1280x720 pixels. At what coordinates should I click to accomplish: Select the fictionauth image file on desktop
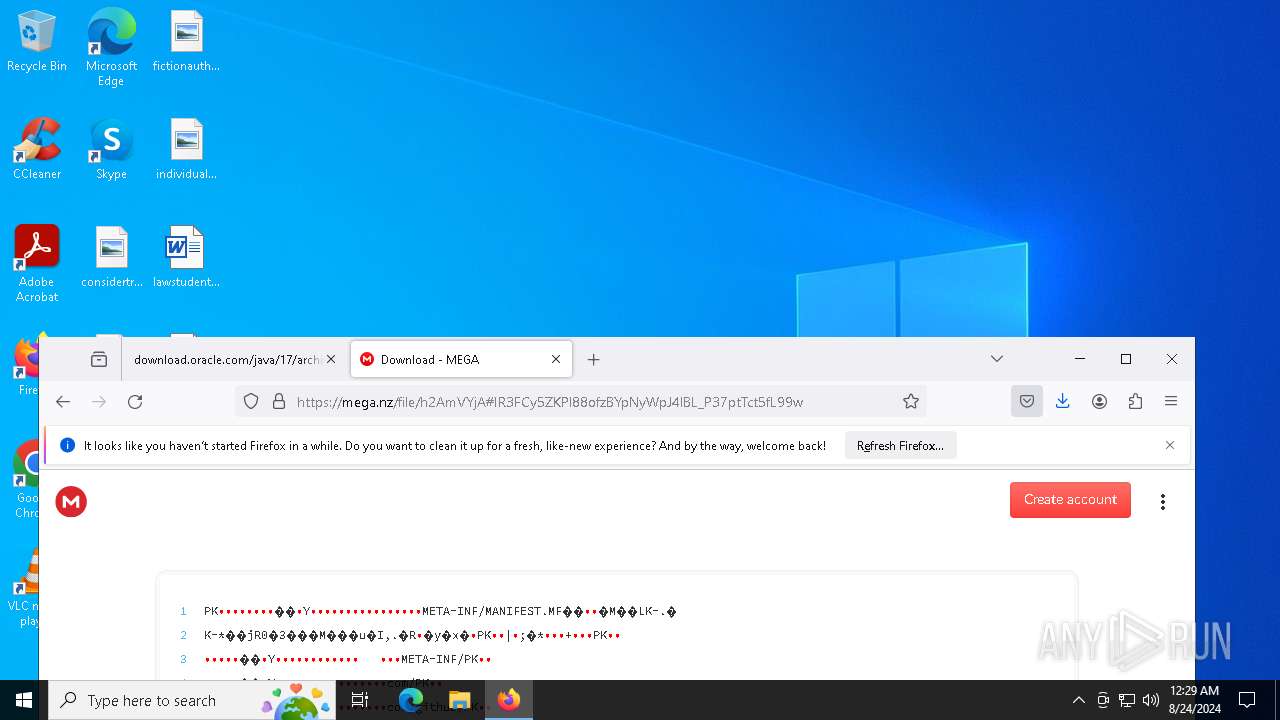pyautogui.click(x=186, y=41)
